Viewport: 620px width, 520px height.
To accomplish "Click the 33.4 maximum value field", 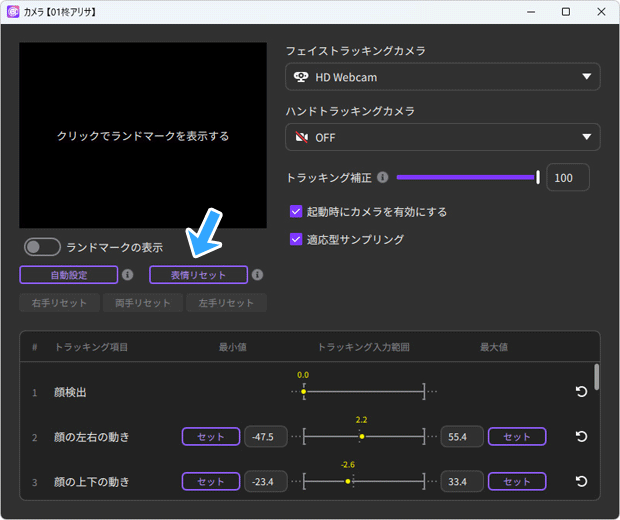I will tap(462, 482).
